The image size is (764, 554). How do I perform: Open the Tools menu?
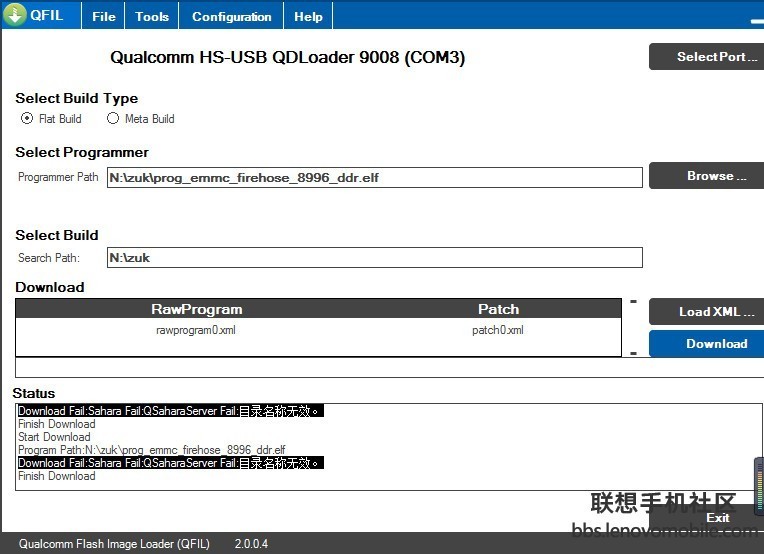[152, 16]
